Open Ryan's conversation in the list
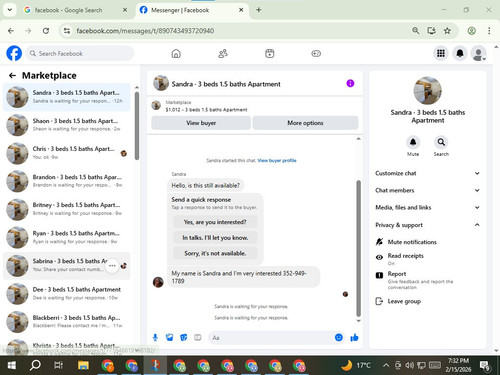 (66, 237)
